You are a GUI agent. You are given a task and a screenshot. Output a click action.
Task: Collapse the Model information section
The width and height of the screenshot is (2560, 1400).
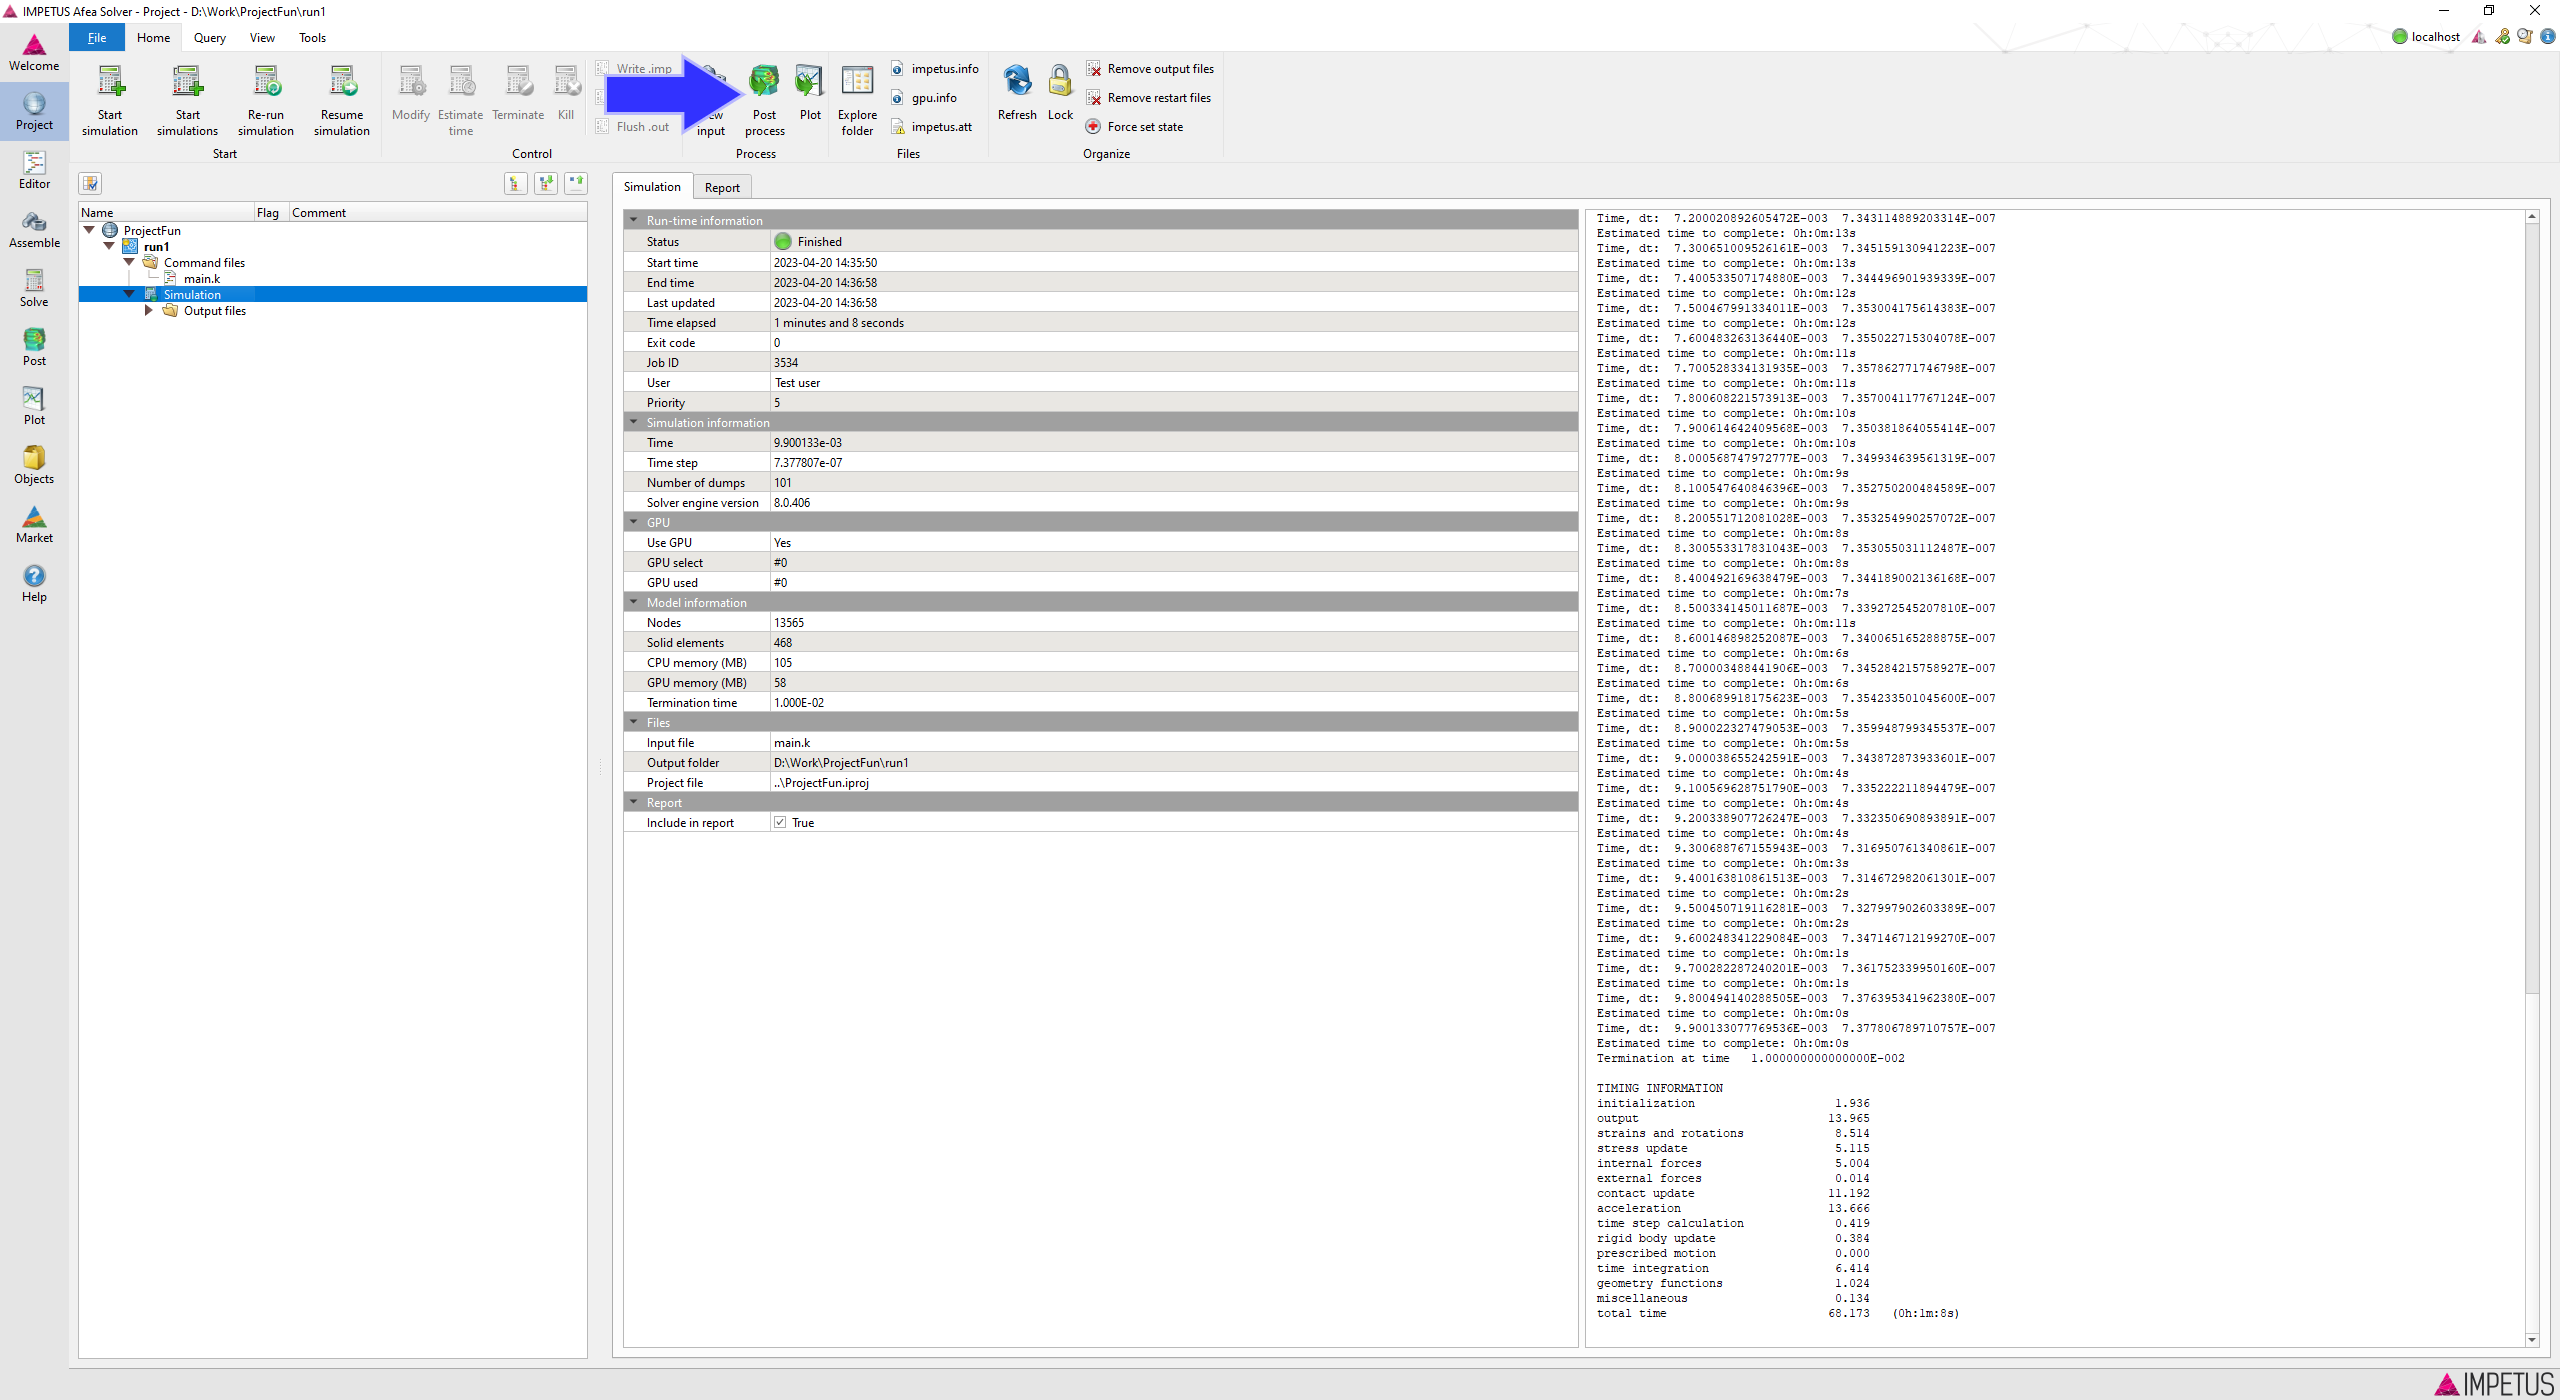(x=633, y=602)
